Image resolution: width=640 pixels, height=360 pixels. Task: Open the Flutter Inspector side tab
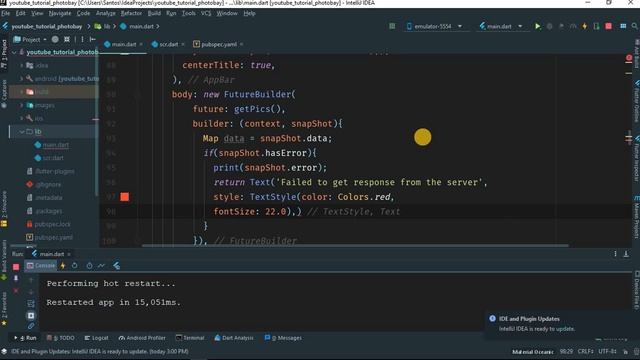tap(636, 159)
